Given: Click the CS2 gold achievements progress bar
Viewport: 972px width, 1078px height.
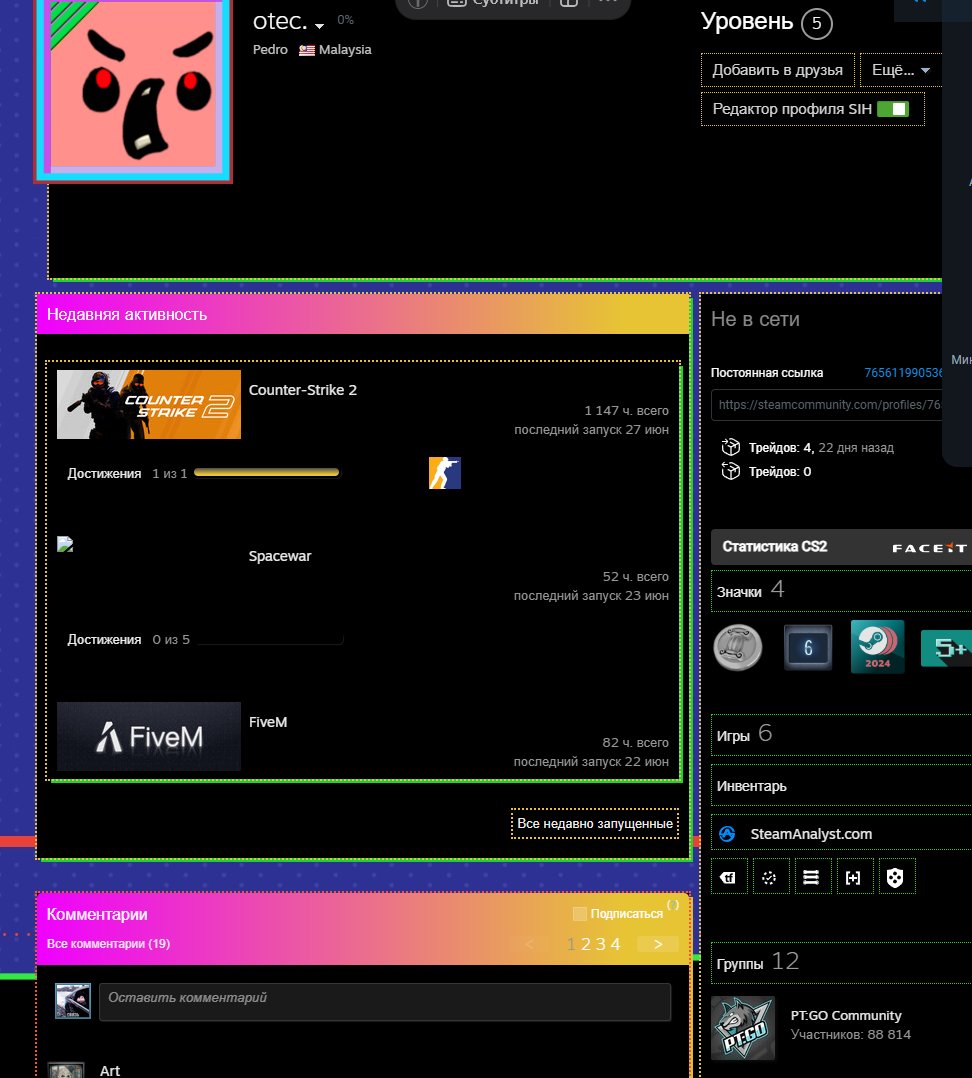Looking at the screenshot, I should pyautogui.click(x=267, y=472).
